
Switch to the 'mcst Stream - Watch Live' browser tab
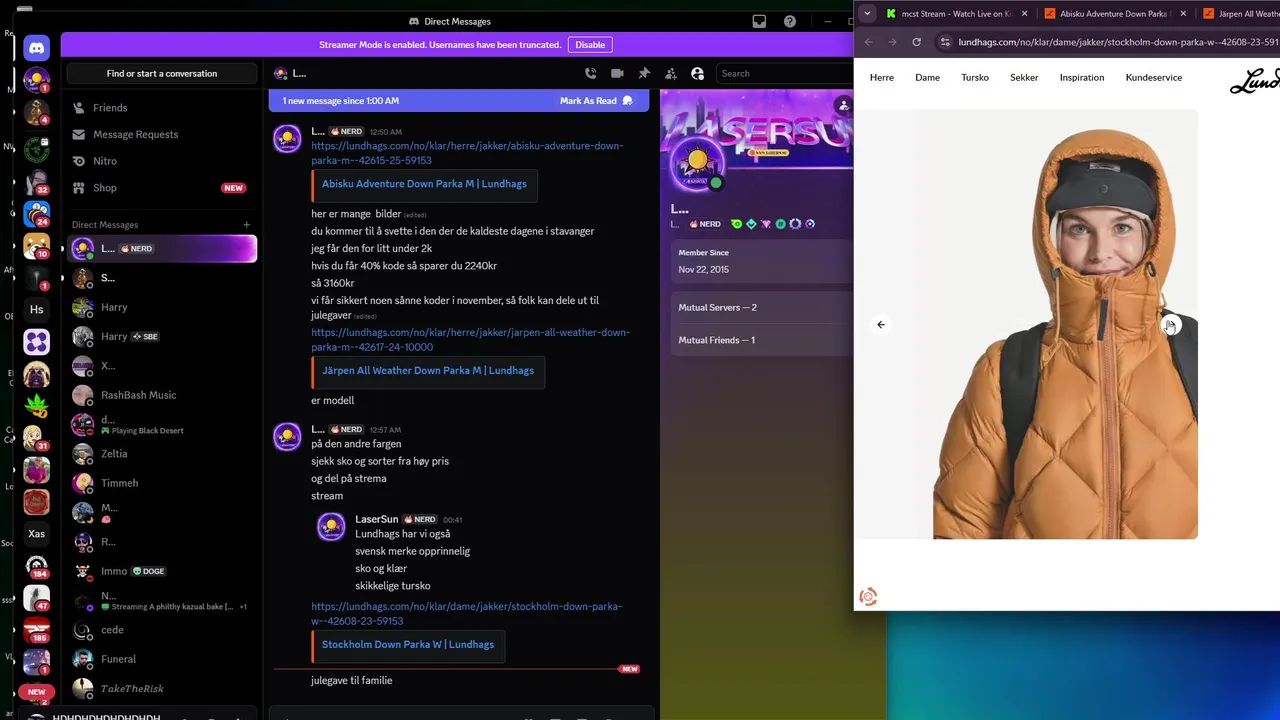[956, 14]
